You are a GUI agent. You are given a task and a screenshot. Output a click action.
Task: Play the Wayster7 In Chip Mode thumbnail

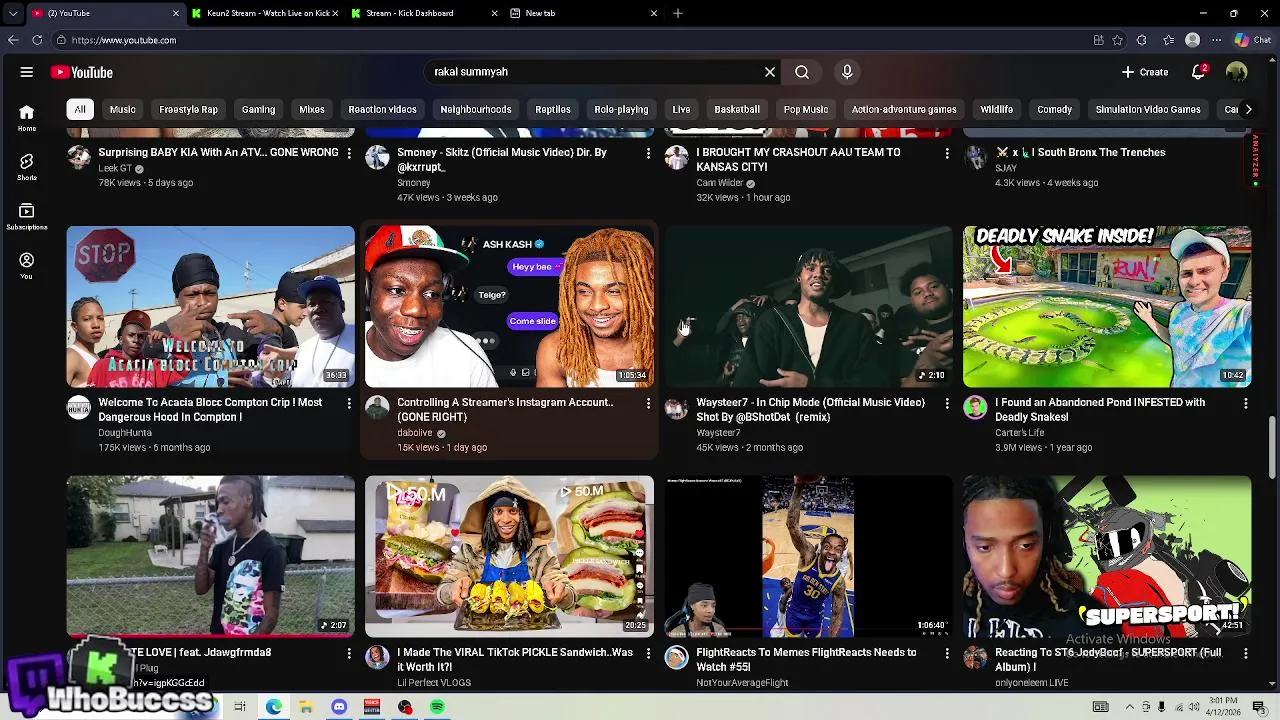tap(808, 306)
